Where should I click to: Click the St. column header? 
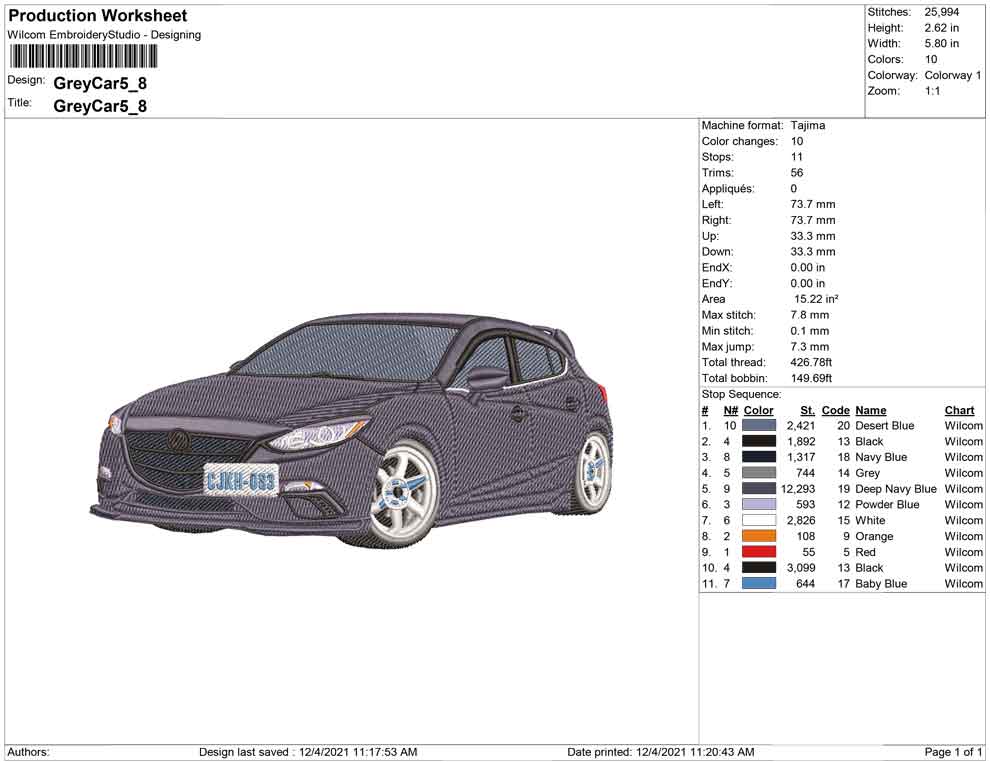coord(807,410)
